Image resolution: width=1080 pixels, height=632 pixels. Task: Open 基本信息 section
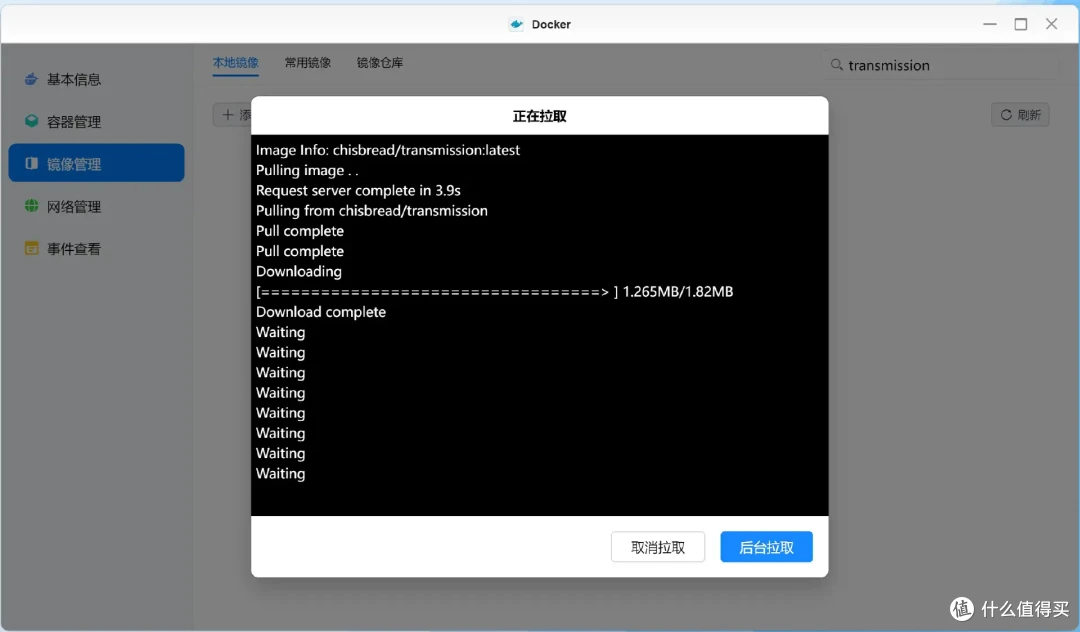[96, 79]
